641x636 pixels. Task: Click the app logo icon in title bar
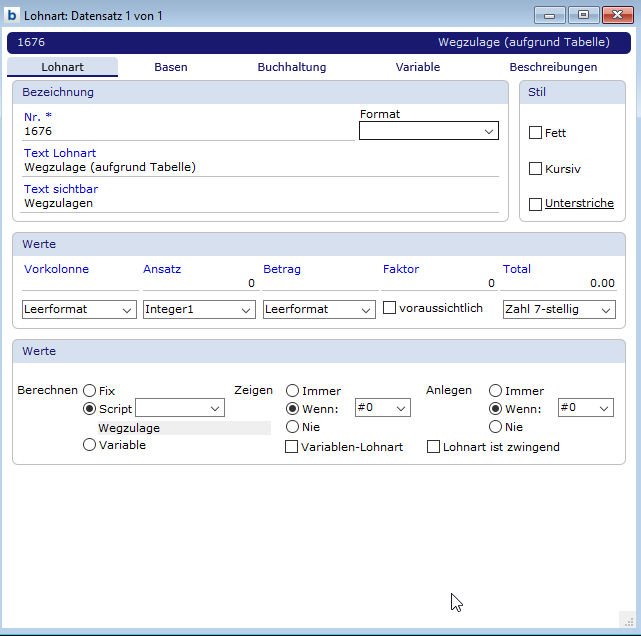12,15
